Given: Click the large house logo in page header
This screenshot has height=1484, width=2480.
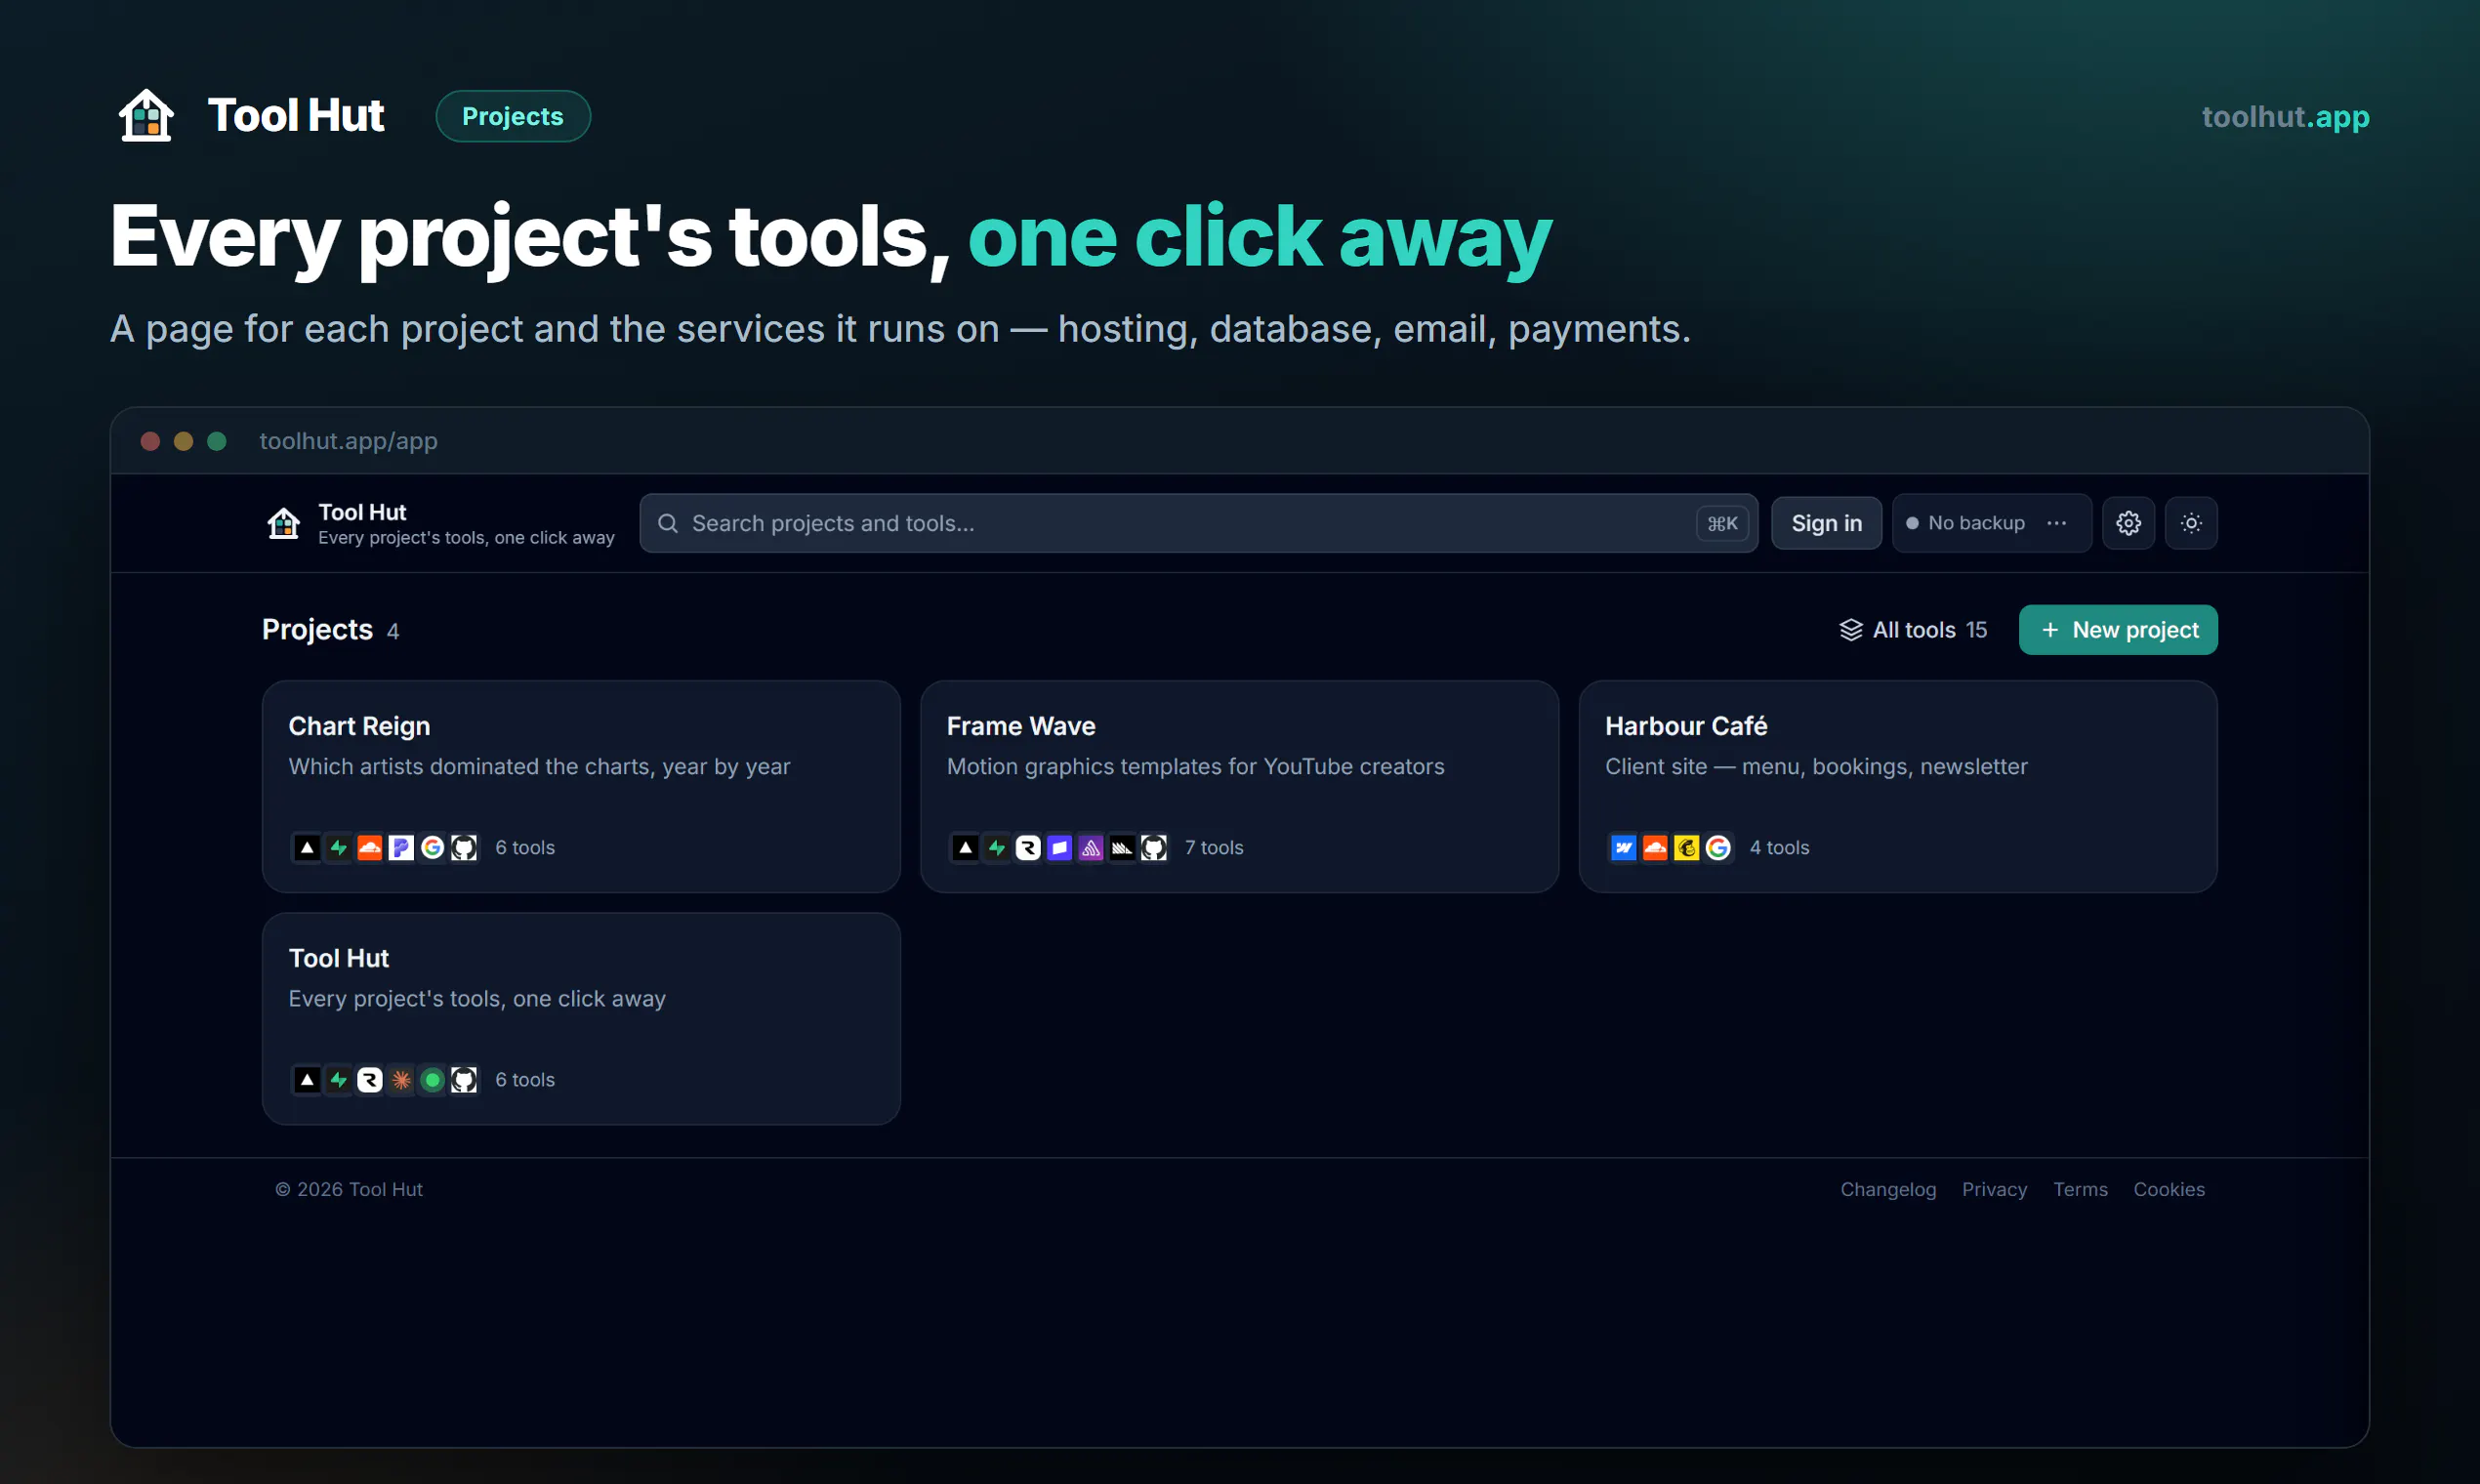Looking at the screenshot, I should click(x=146, y=115).
